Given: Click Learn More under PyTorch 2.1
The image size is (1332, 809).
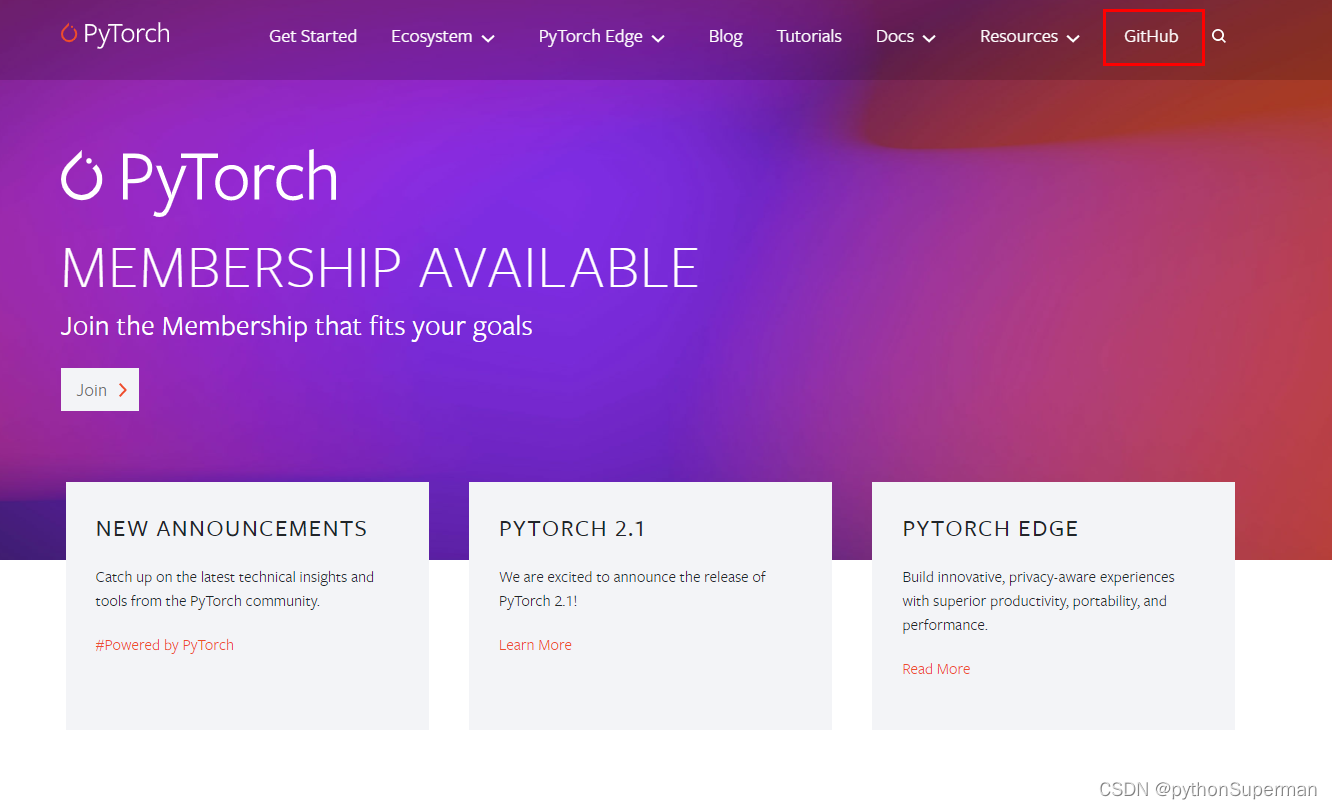Looking at the screenshot, I should [535, 645].
